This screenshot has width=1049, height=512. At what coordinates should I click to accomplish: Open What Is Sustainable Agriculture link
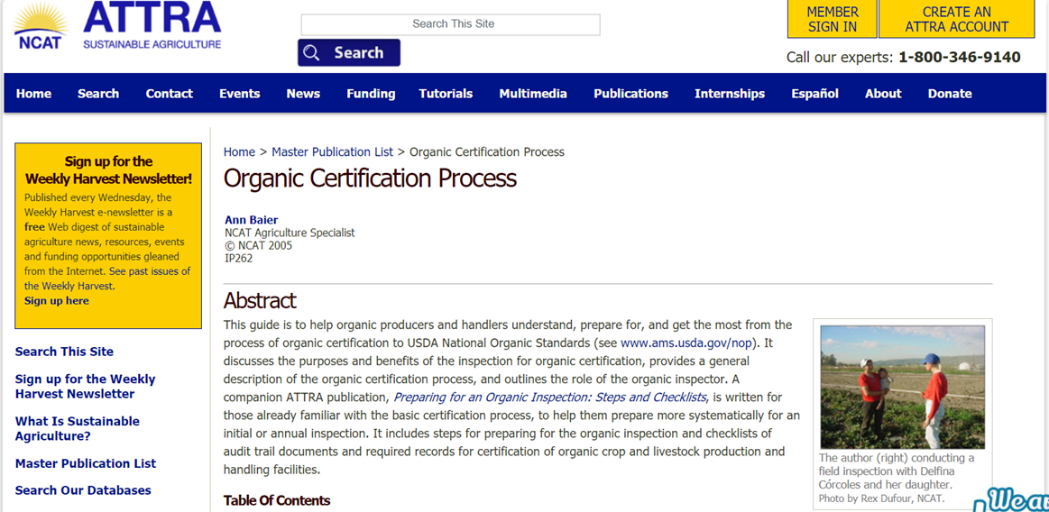tap(78, 428)
